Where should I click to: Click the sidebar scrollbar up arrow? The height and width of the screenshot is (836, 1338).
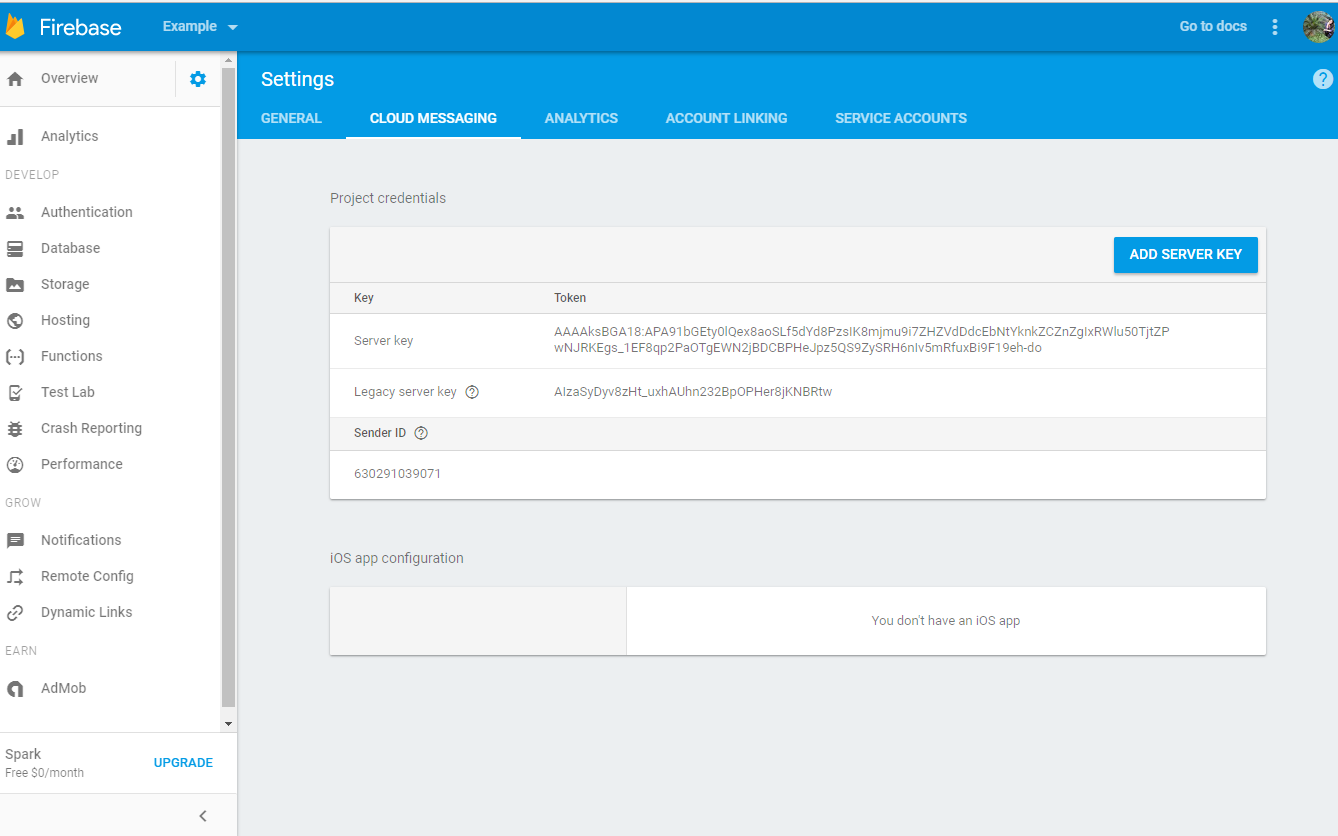(229, 60)
